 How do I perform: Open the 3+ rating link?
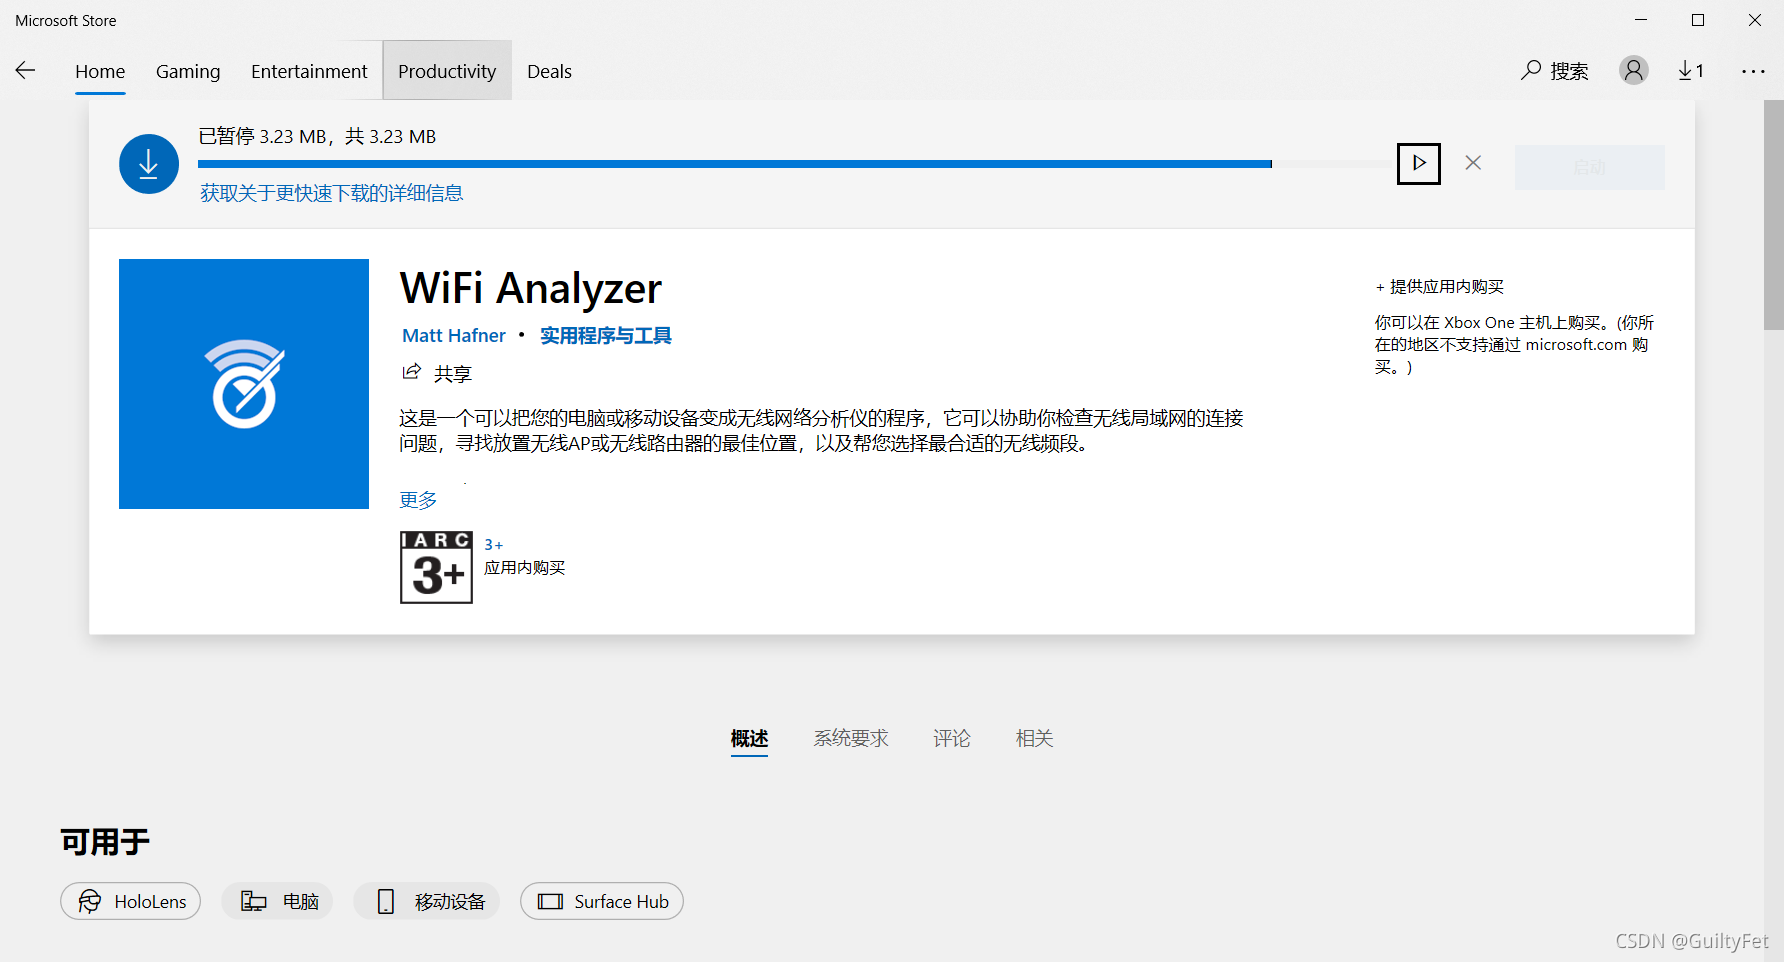point(493,545)
